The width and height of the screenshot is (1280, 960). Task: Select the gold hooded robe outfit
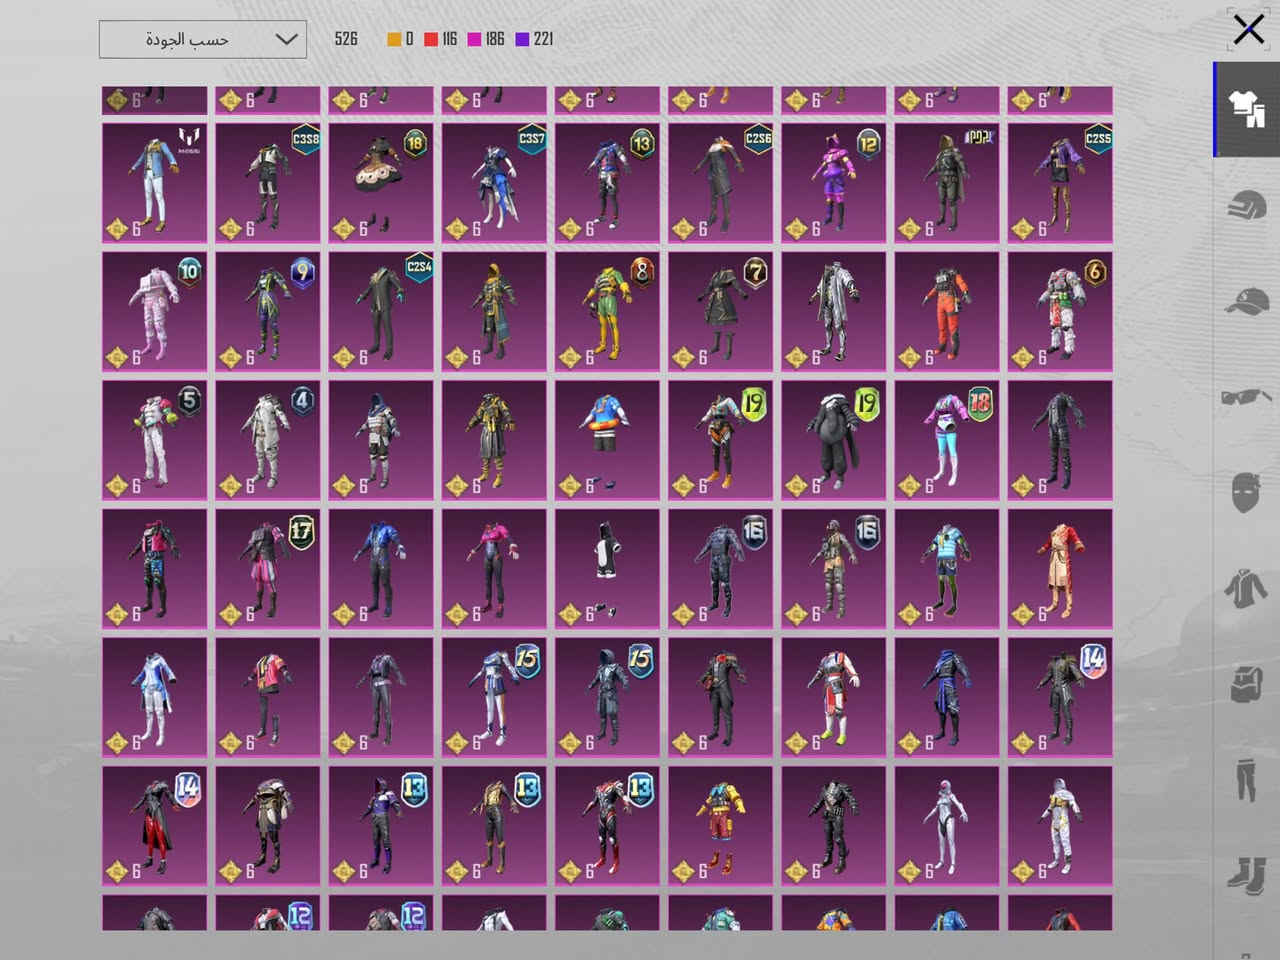(494, 311)
